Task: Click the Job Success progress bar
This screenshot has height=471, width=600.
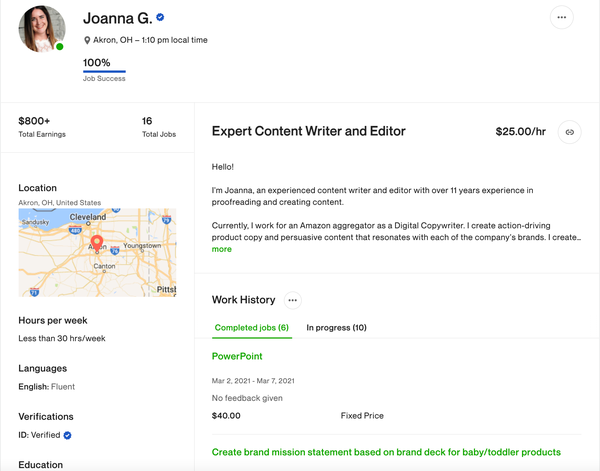Action: 104,72
